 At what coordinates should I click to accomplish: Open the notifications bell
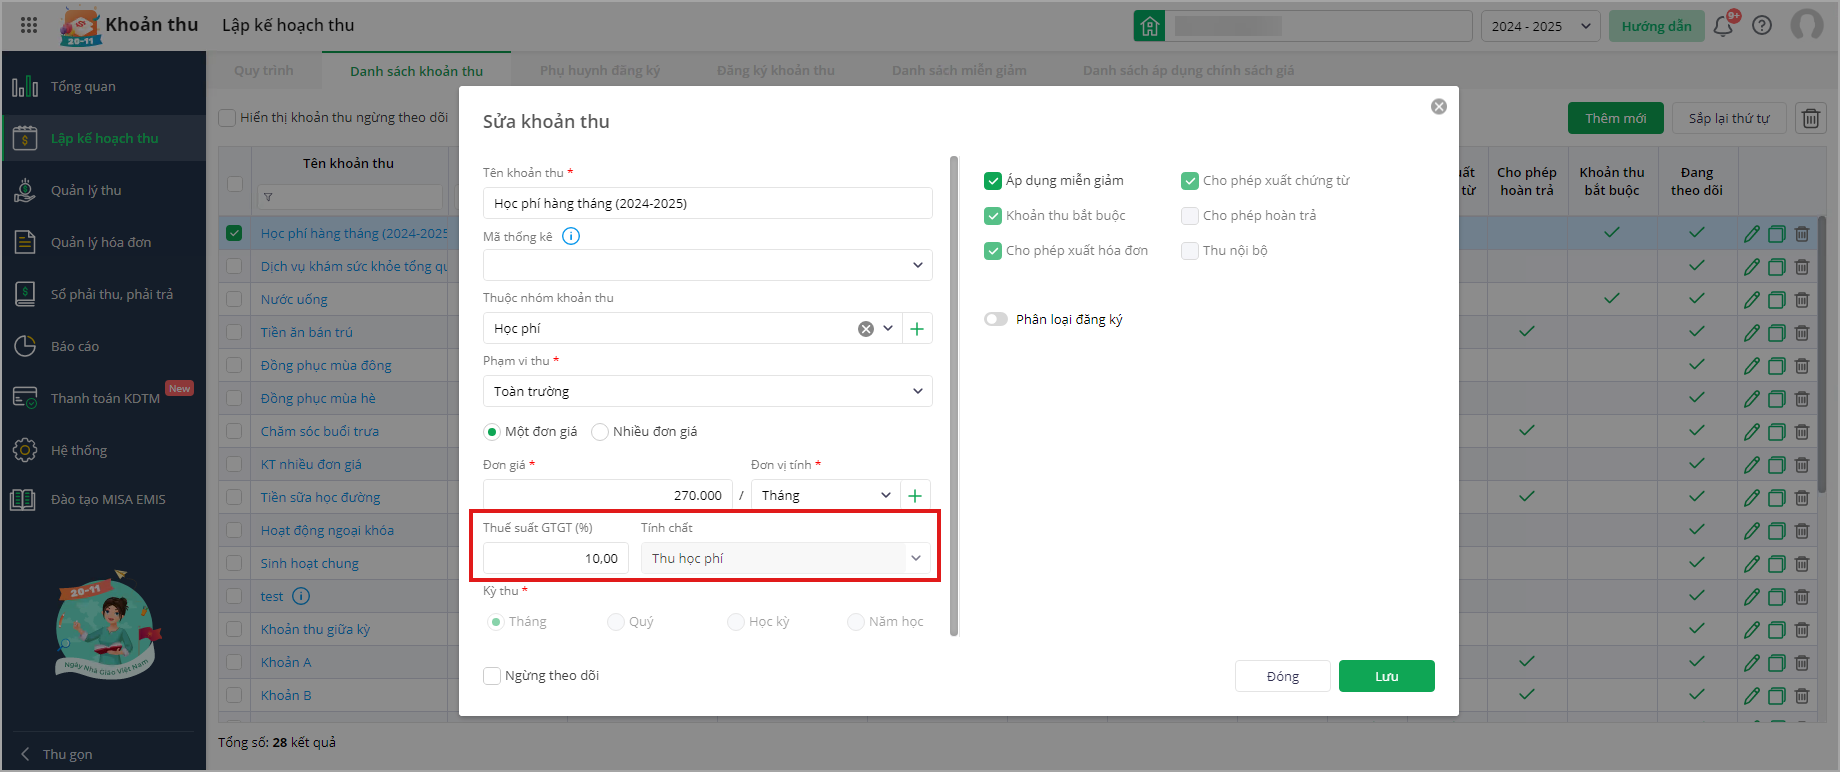1723,26
